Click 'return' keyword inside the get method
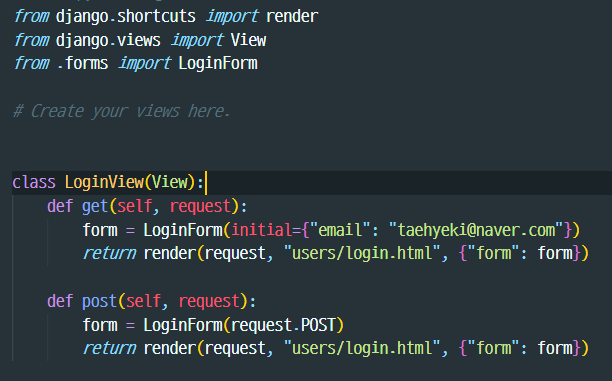 coord(109,254)
